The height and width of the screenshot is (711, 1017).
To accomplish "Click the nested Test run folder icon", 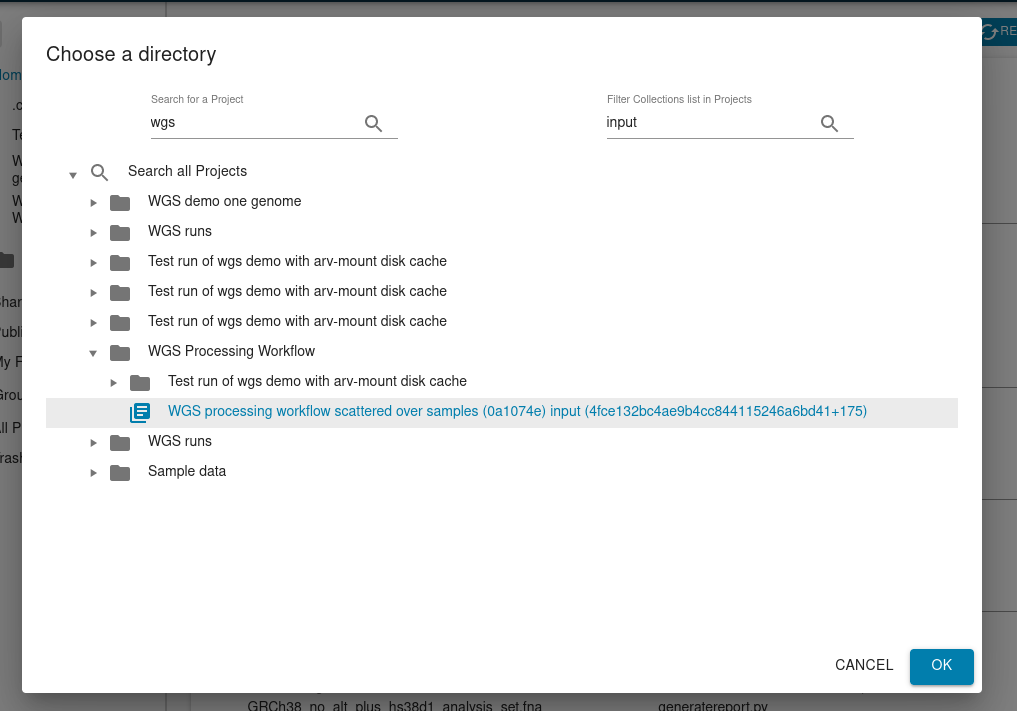I will 140,382.
